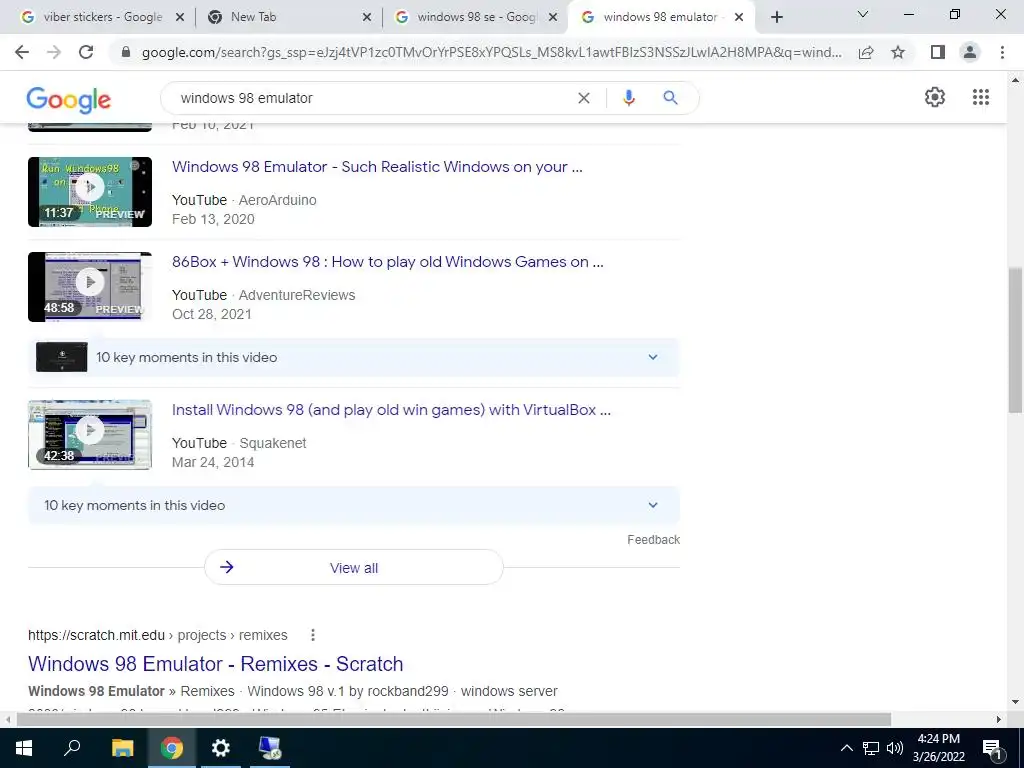Click the Google search input field
The image size is (1024, 768).
tap(372, 98)
